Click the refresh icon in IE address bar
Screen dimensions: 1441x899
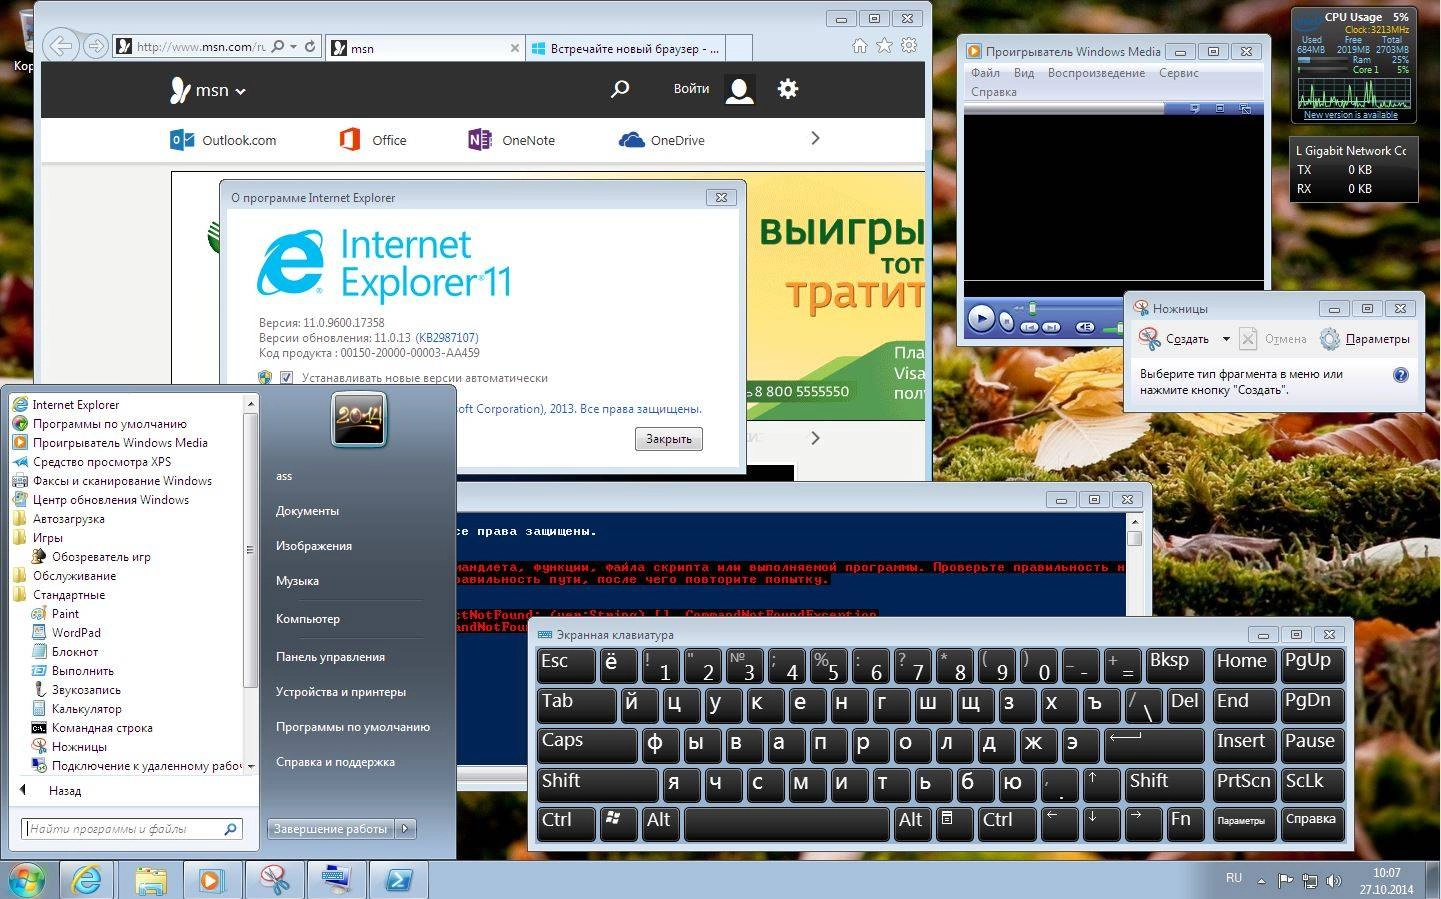coord(310,46)
